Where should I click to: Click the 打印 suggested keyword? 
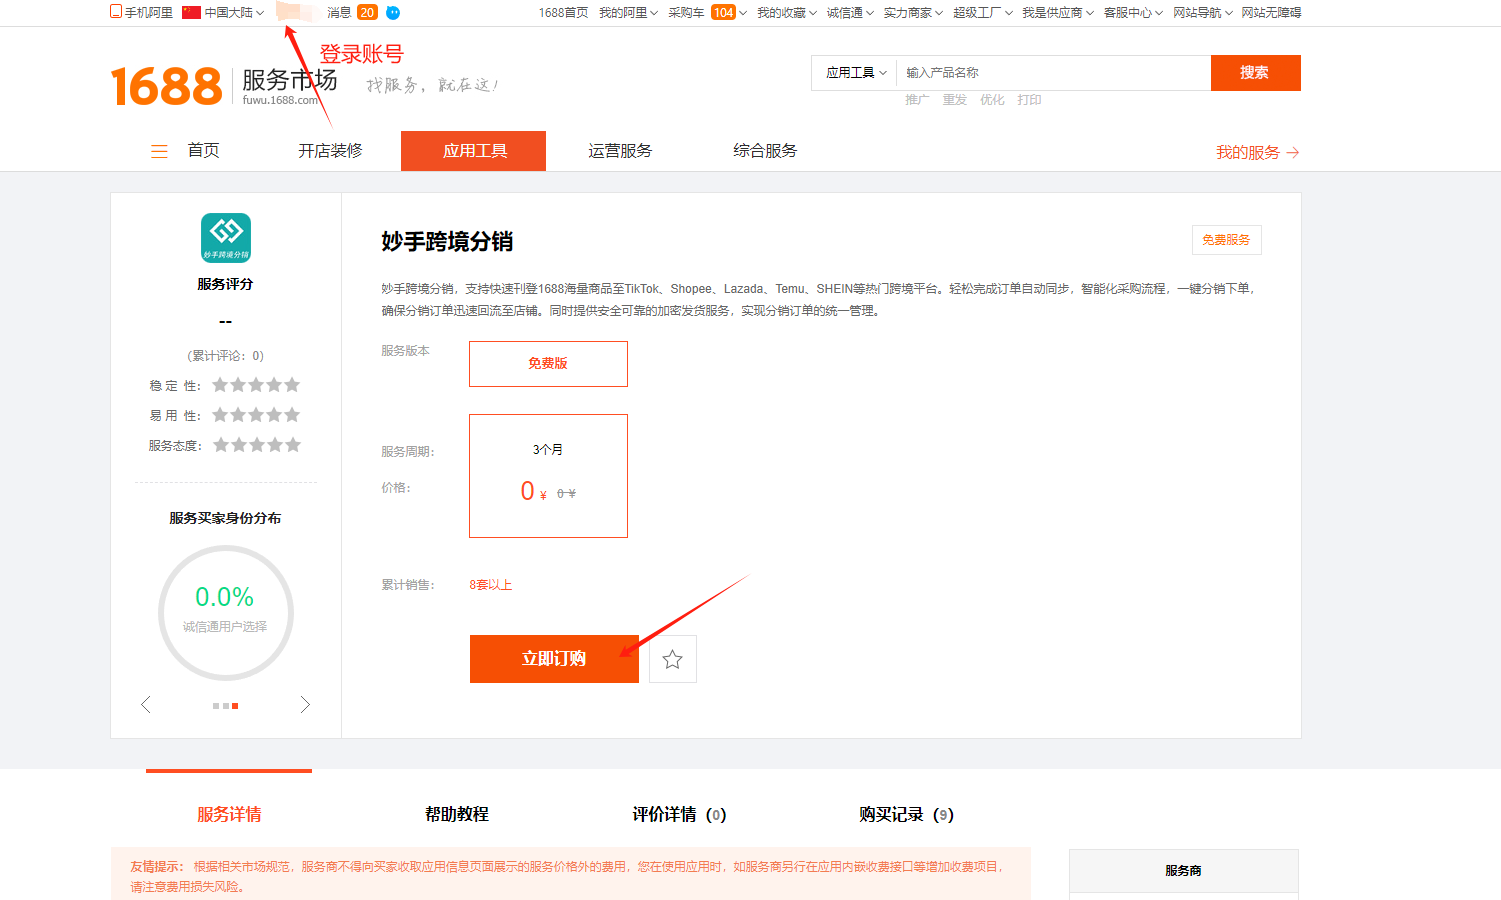point(1029,100)
